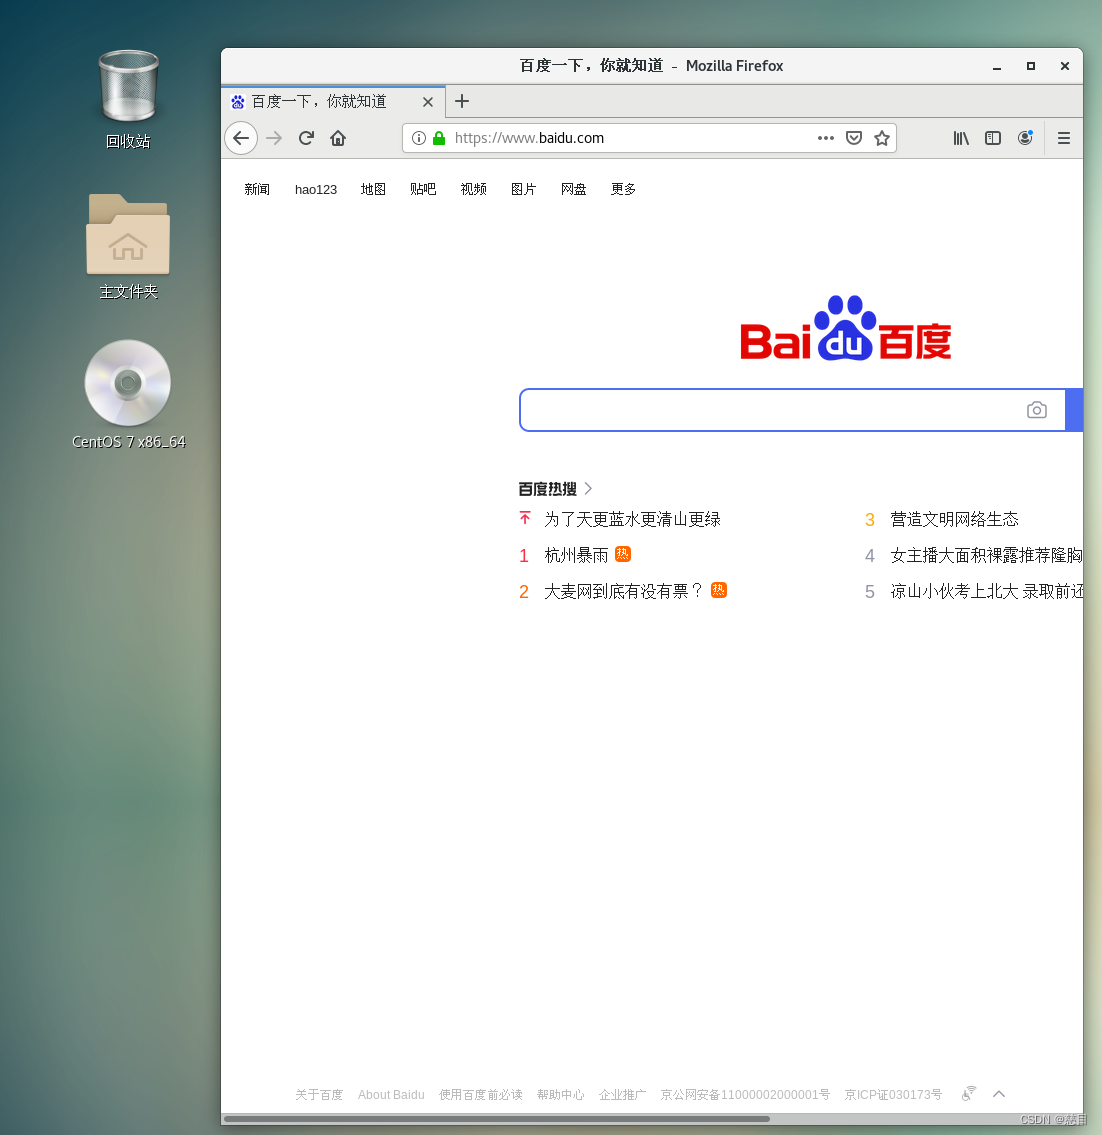Viewport: 1102px width, 1135px height.
Task: Click the accessibility icon in footer
Action: 969,1094
